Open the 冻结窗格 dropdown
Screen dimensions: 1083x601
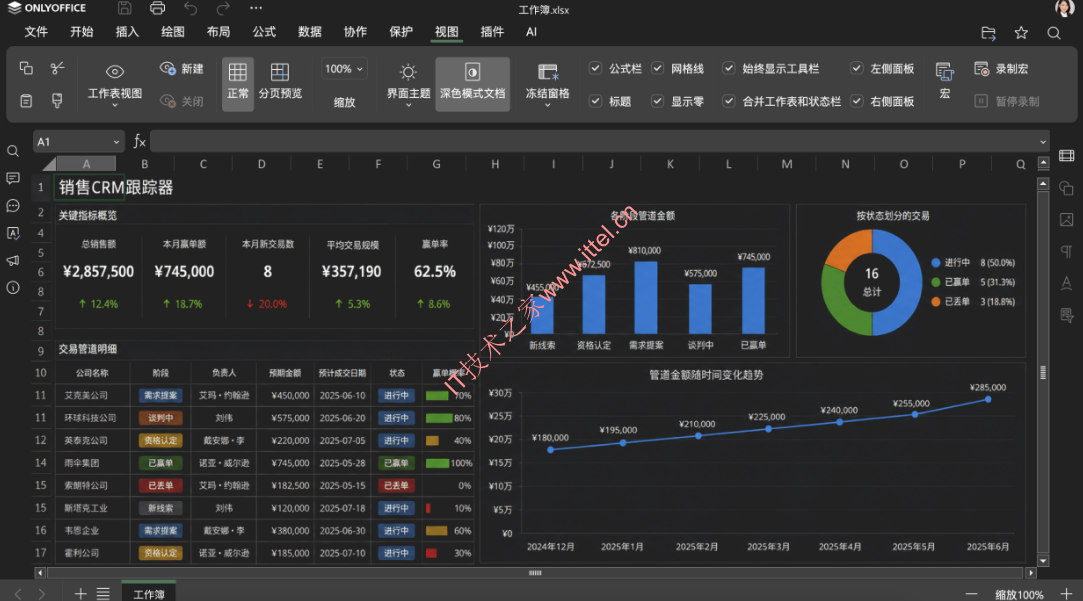pos(547,83)
